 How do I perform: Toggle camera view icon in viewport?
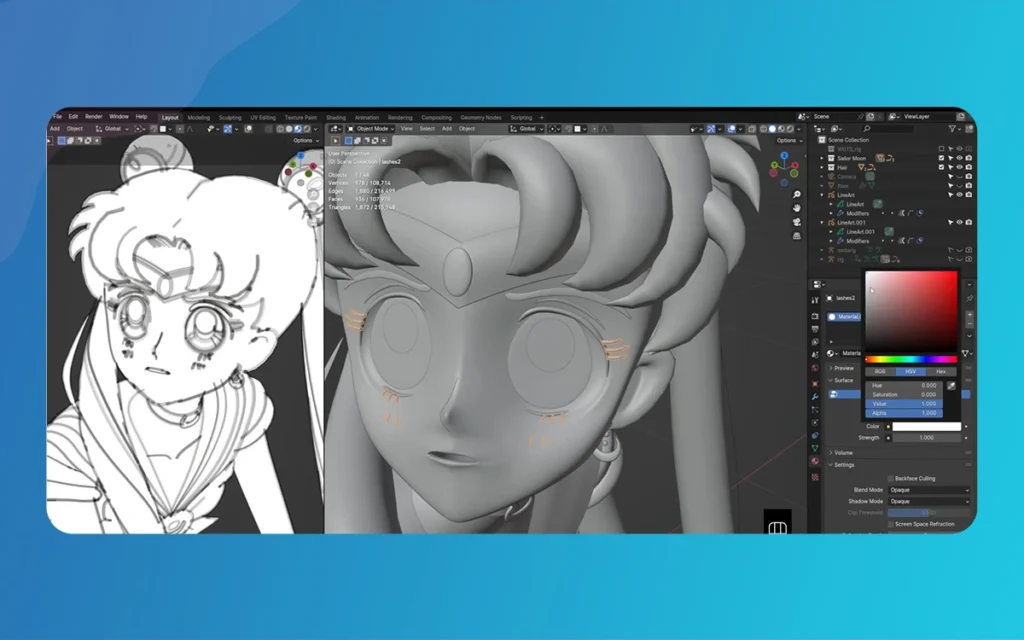point(797,222)
